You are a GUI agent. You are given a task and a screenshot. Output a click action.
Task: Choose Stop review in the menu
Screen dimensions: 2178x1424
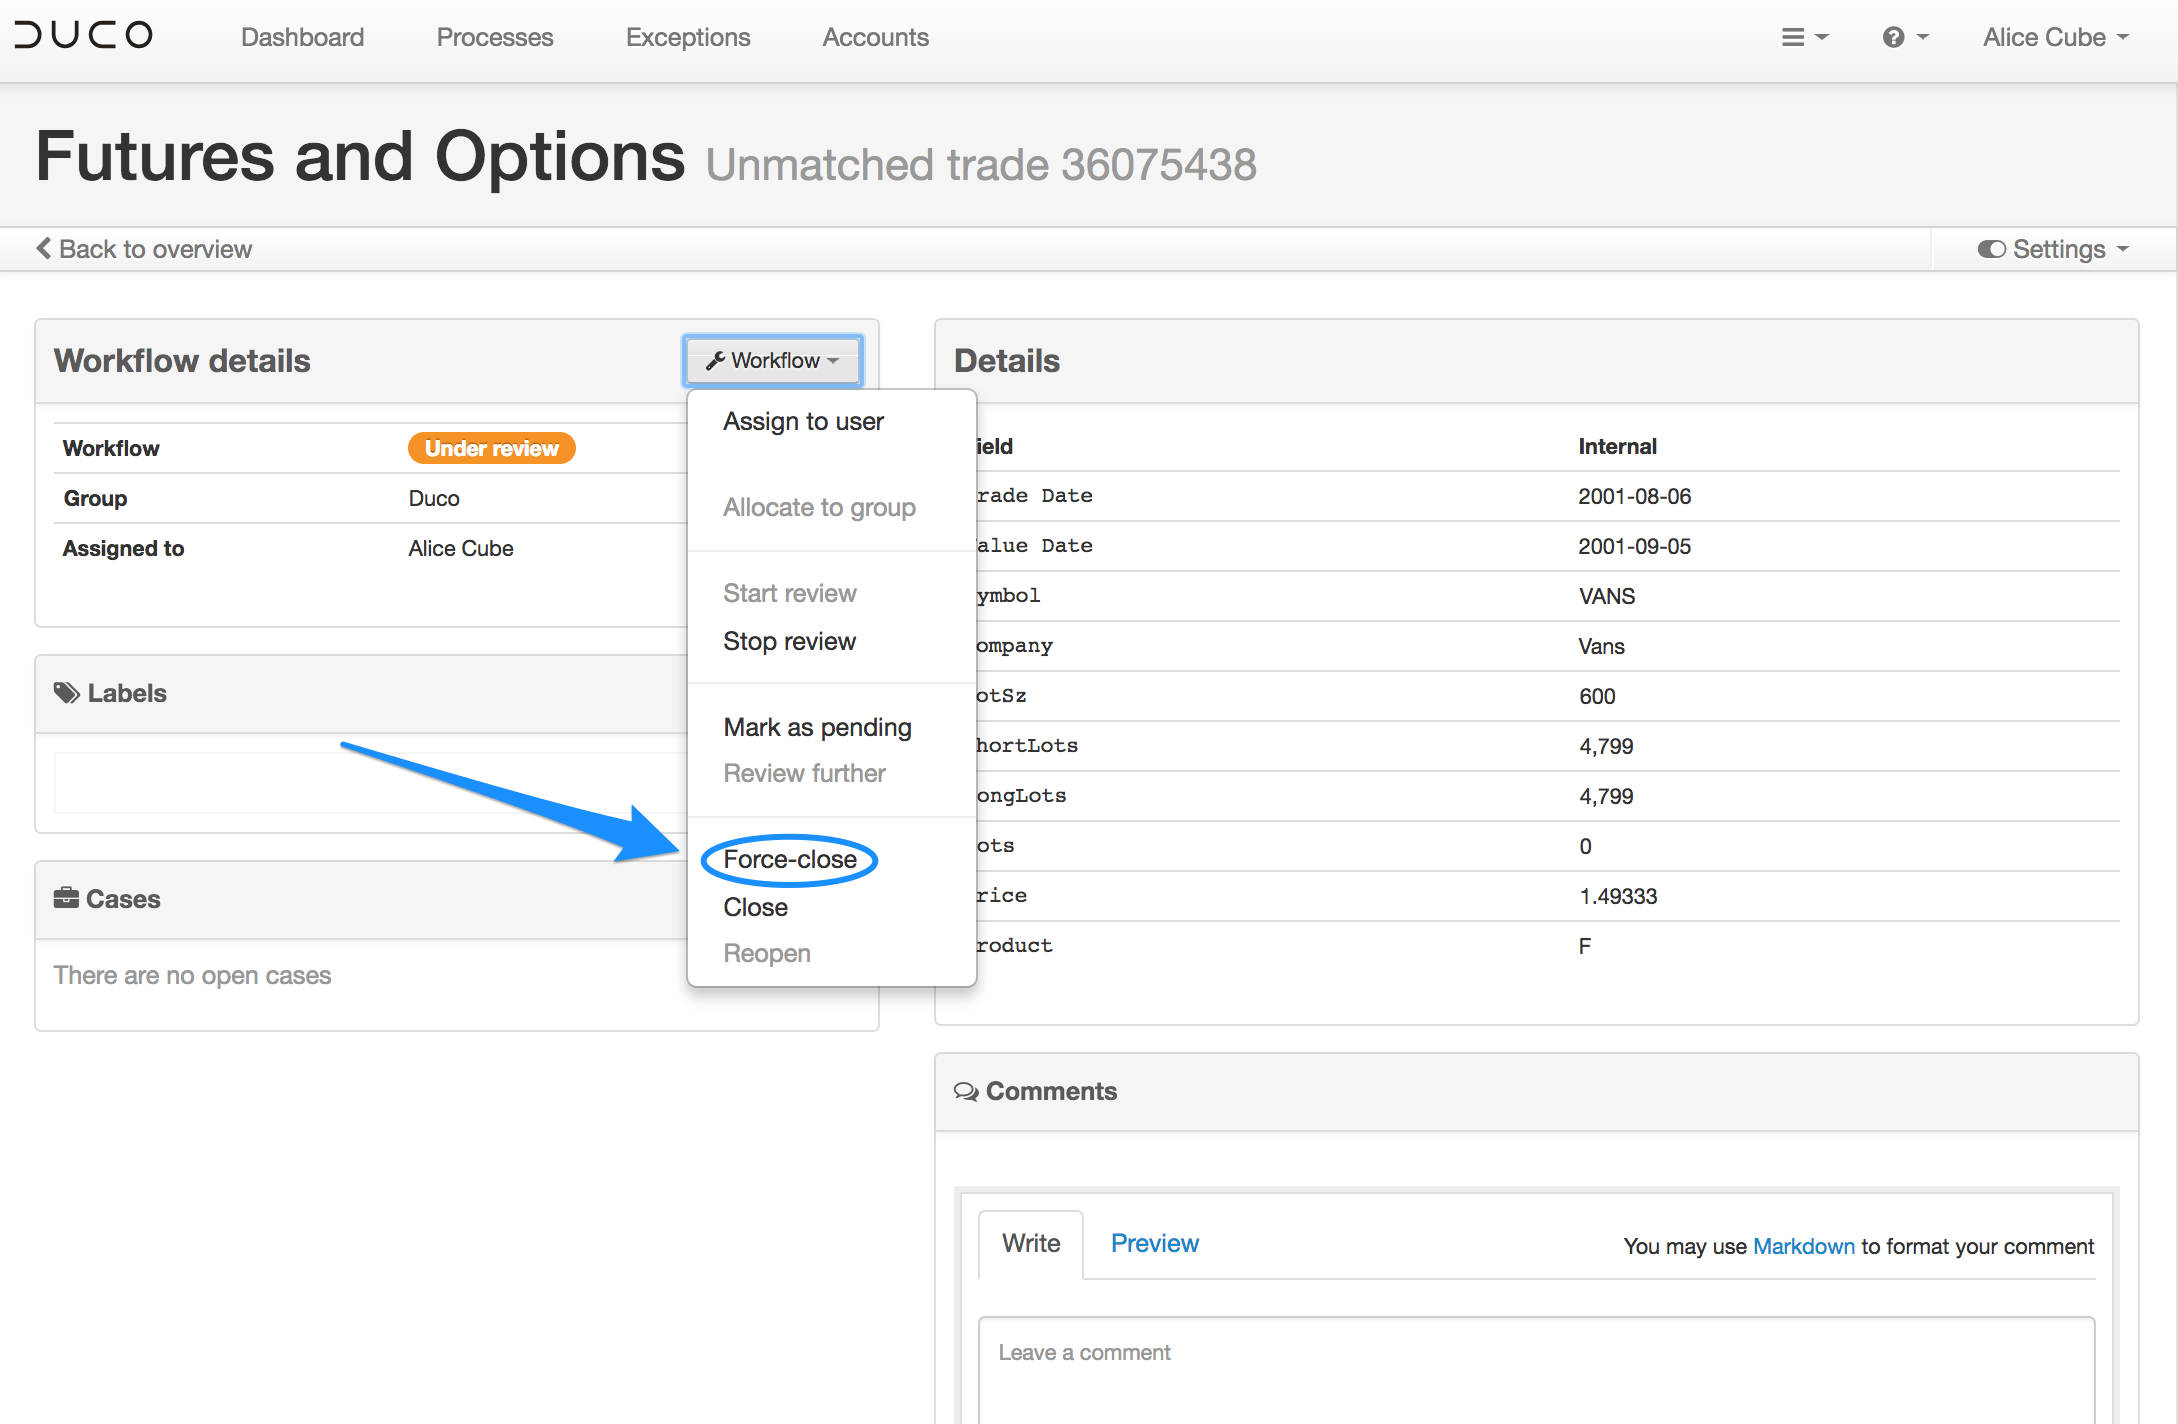pos(789,641)
